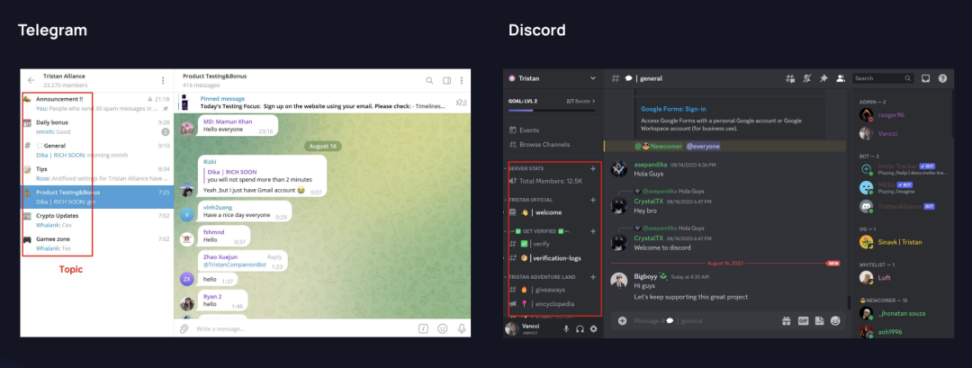Open sticker picker in Discord
This screenshot has width=972, height=368.
click(820, 321)
